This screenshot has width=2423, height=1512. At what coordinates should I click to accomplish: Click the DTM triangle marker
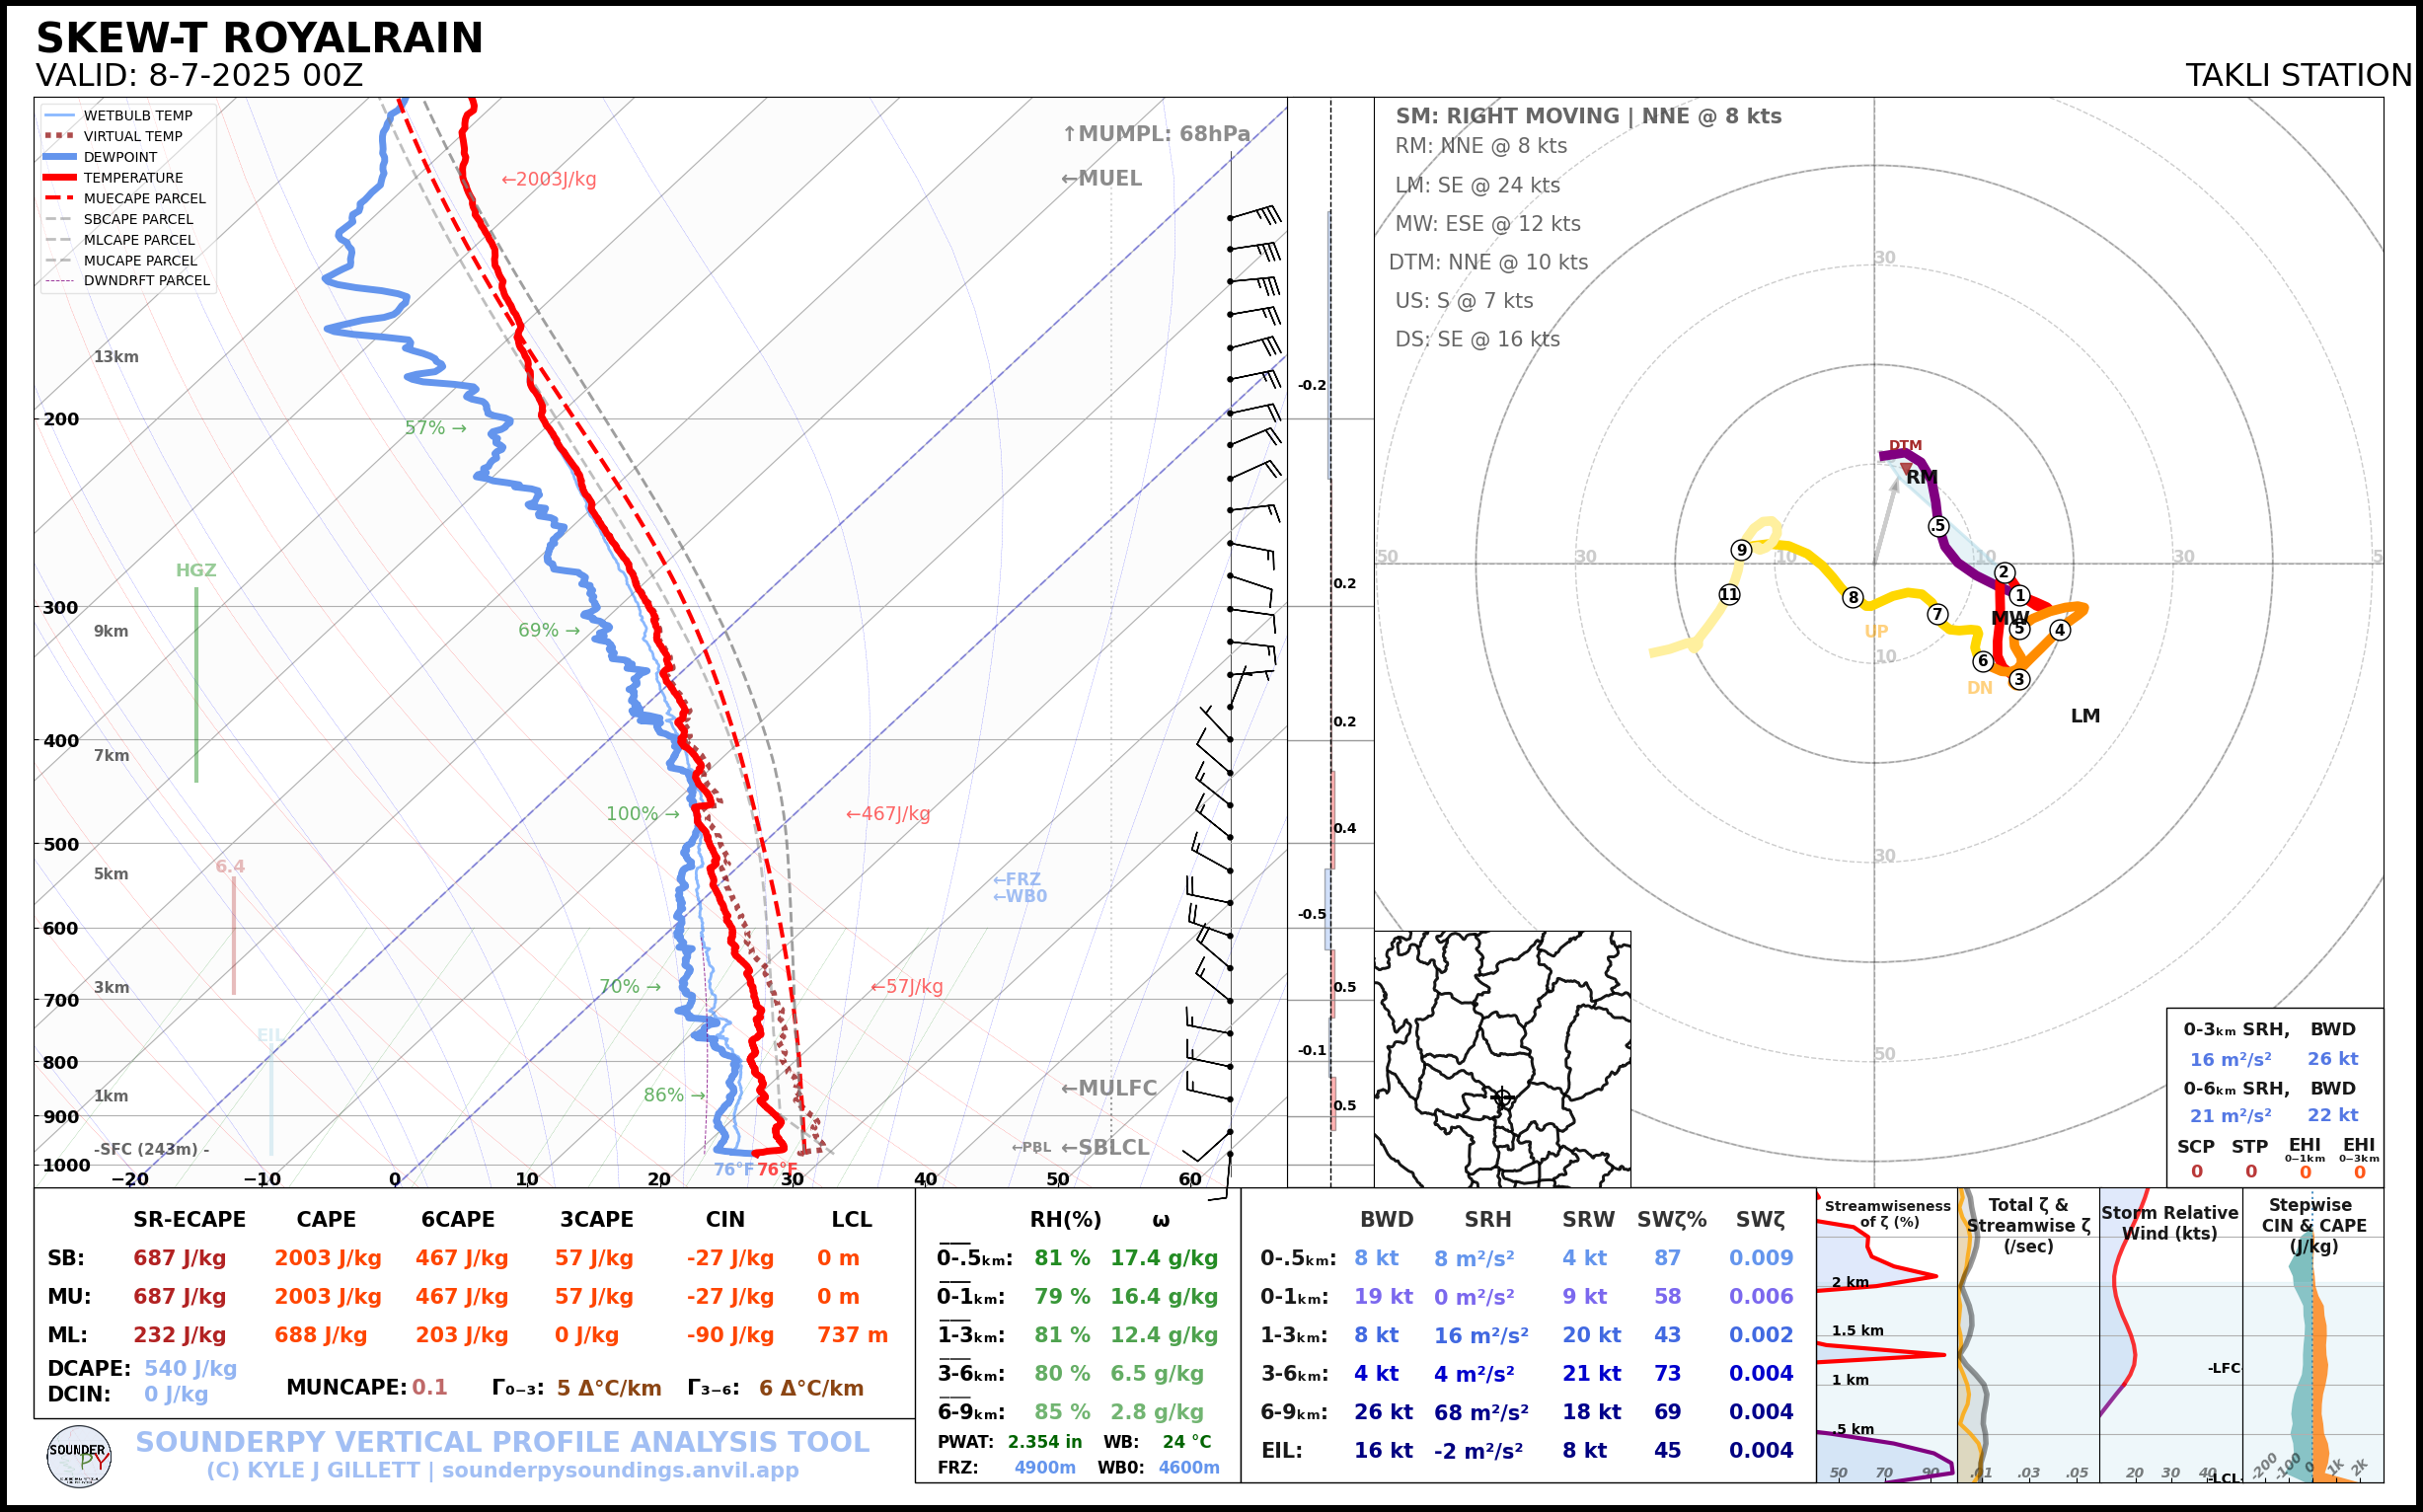(1905, 467)
